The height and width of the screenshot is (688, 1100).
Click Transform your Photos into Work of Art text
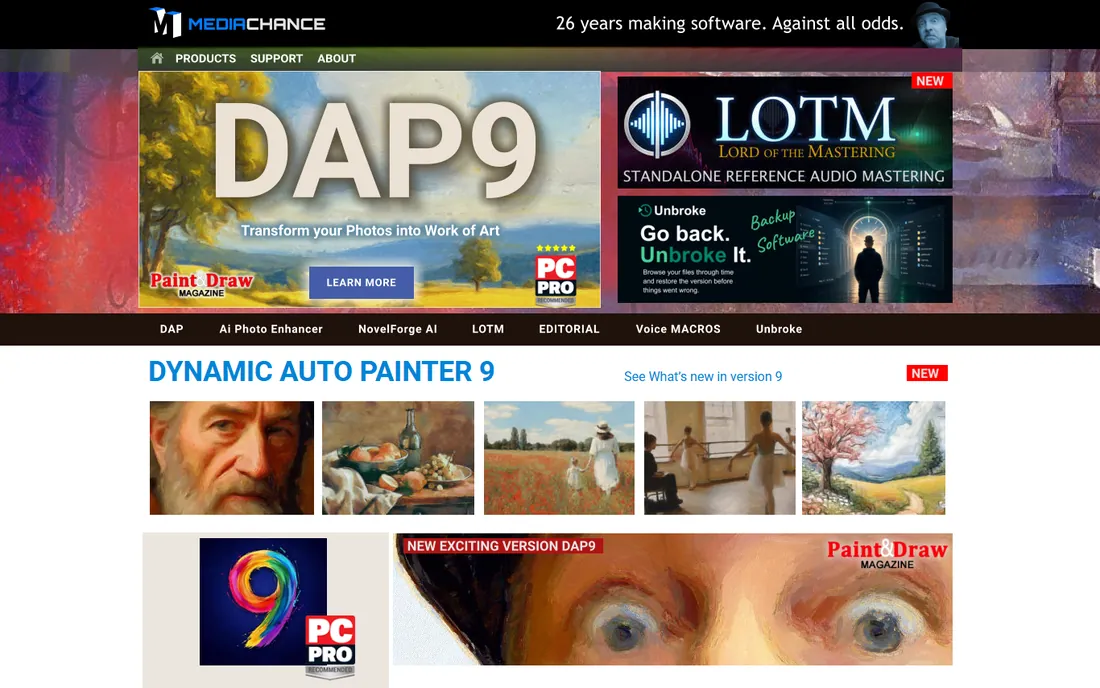click(x=370, y=230)
